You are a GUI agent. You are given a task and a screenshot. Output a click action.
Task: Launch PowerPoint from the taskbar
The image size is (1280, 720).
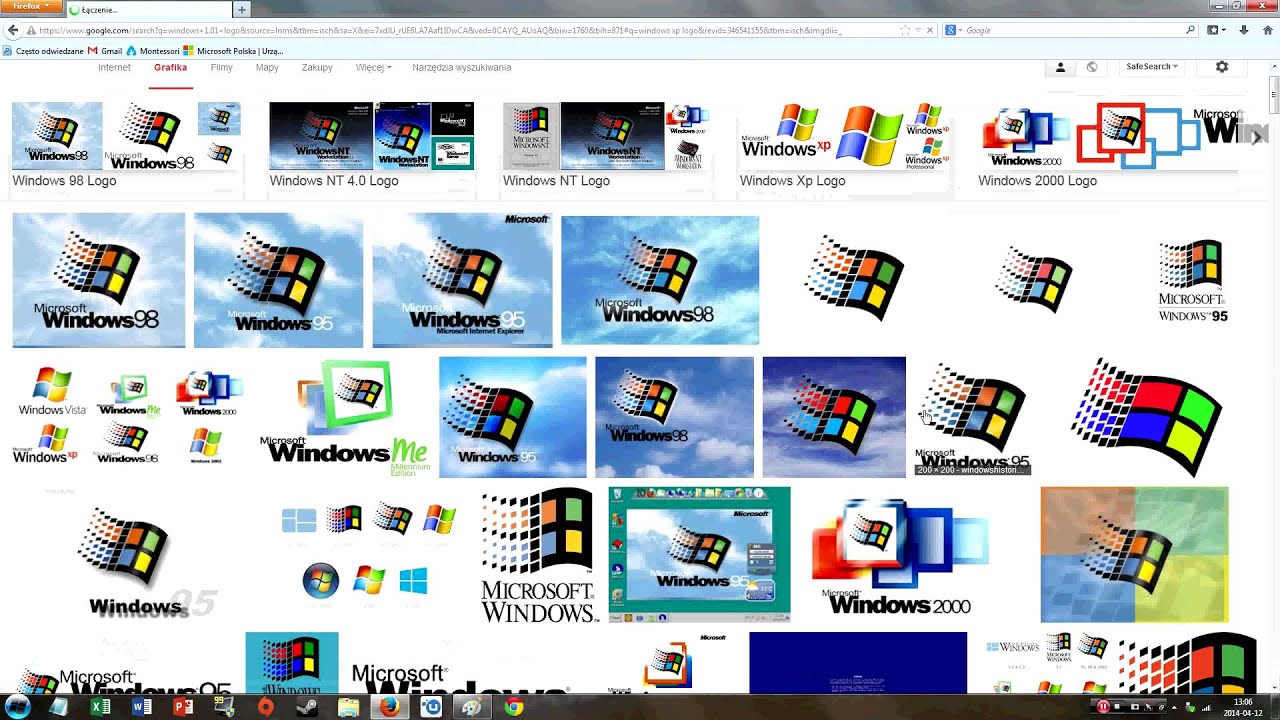click(x=183, y=707)
